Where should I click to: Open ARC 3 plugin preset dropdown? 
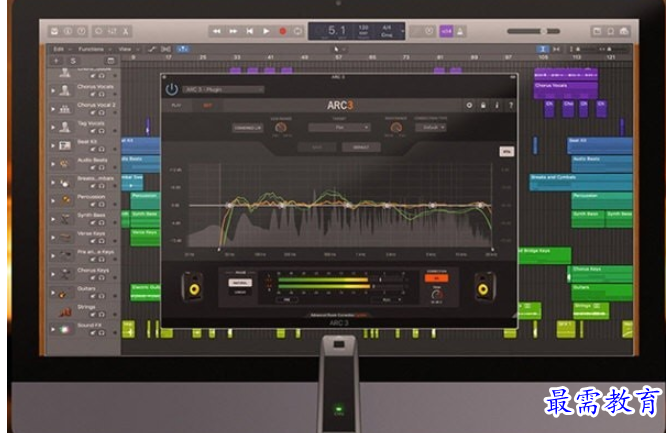pyautogui.click(x=224, y=89)
